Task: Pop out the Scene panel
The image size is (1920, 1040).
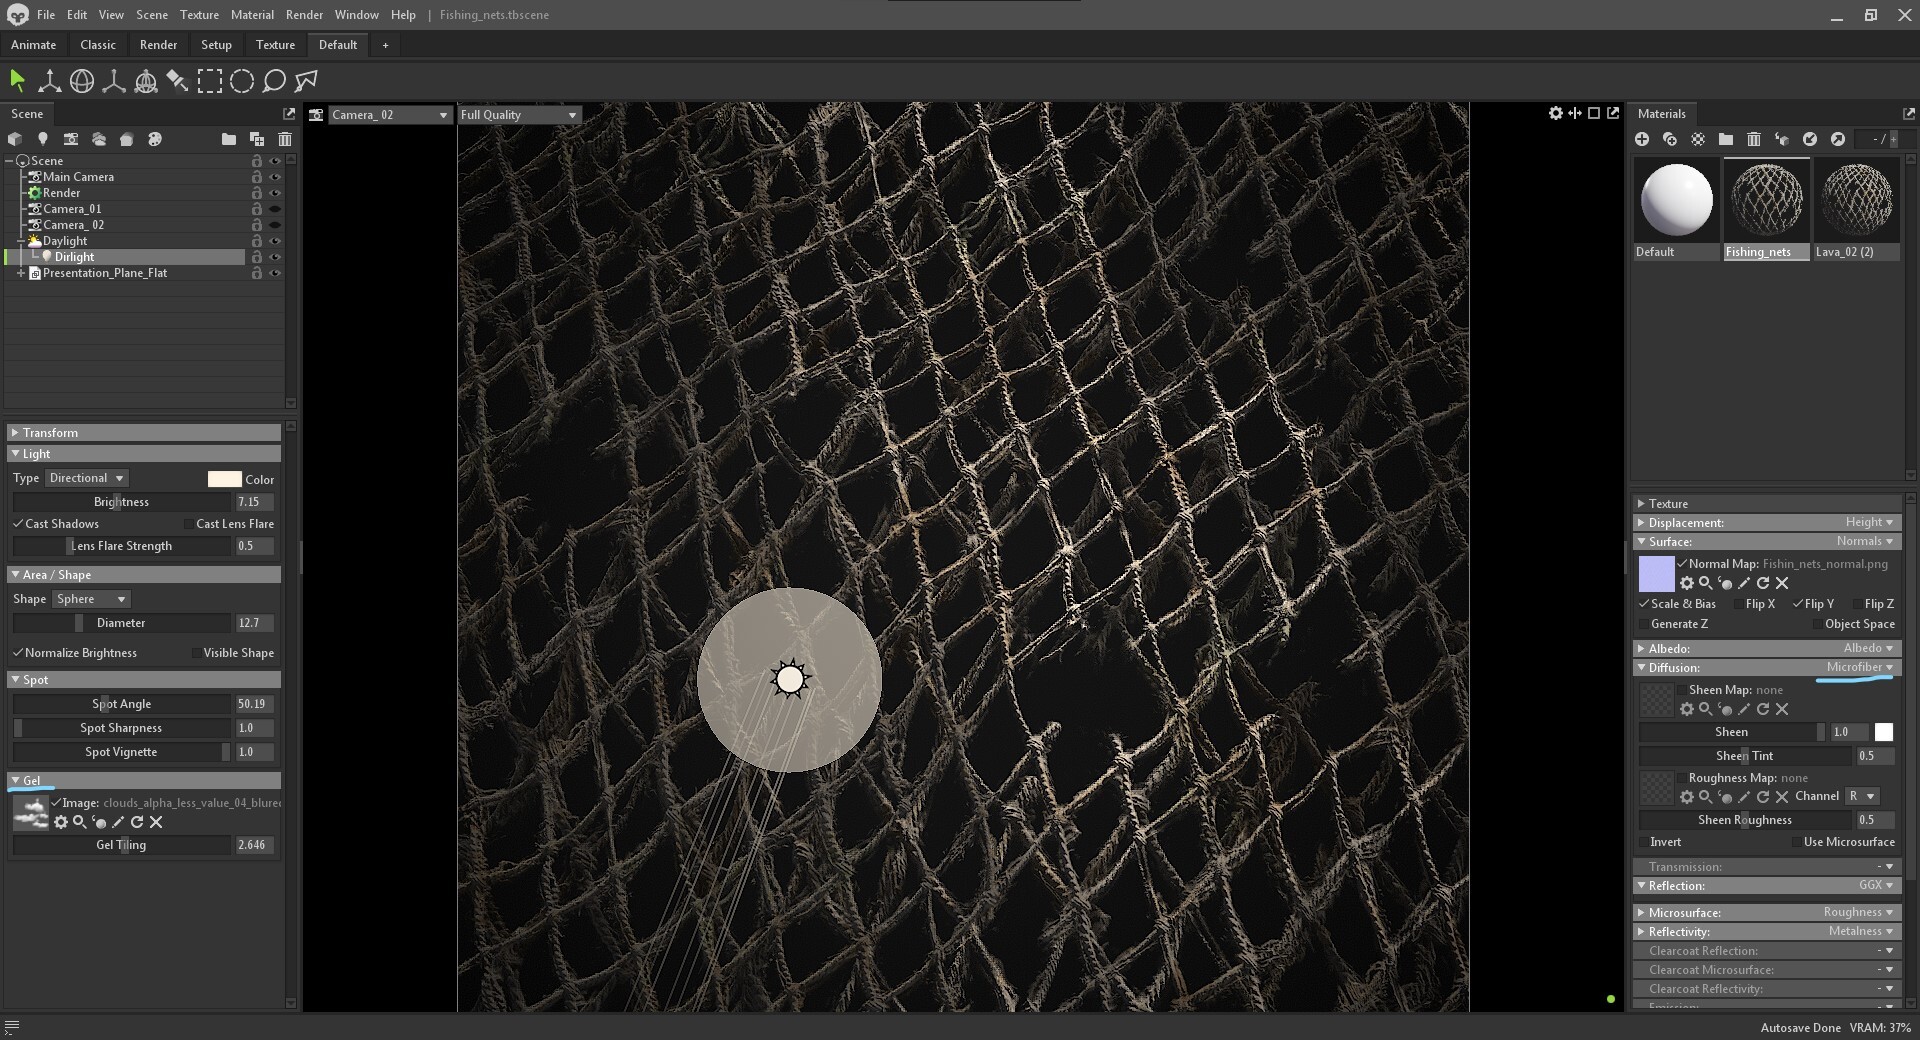Action: [x=289, y=114]
